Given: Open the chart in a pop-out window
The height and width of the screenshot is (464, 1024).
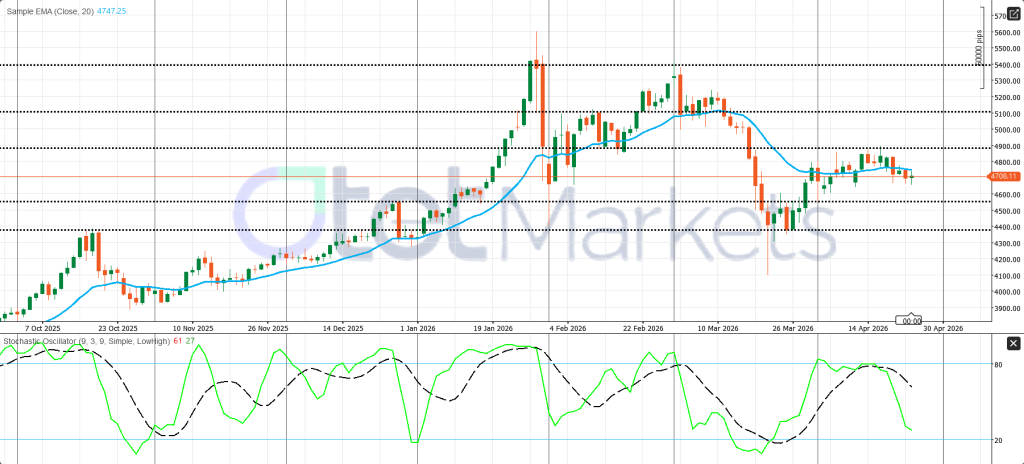Looking at the screenshot, I should (1012, 13).
